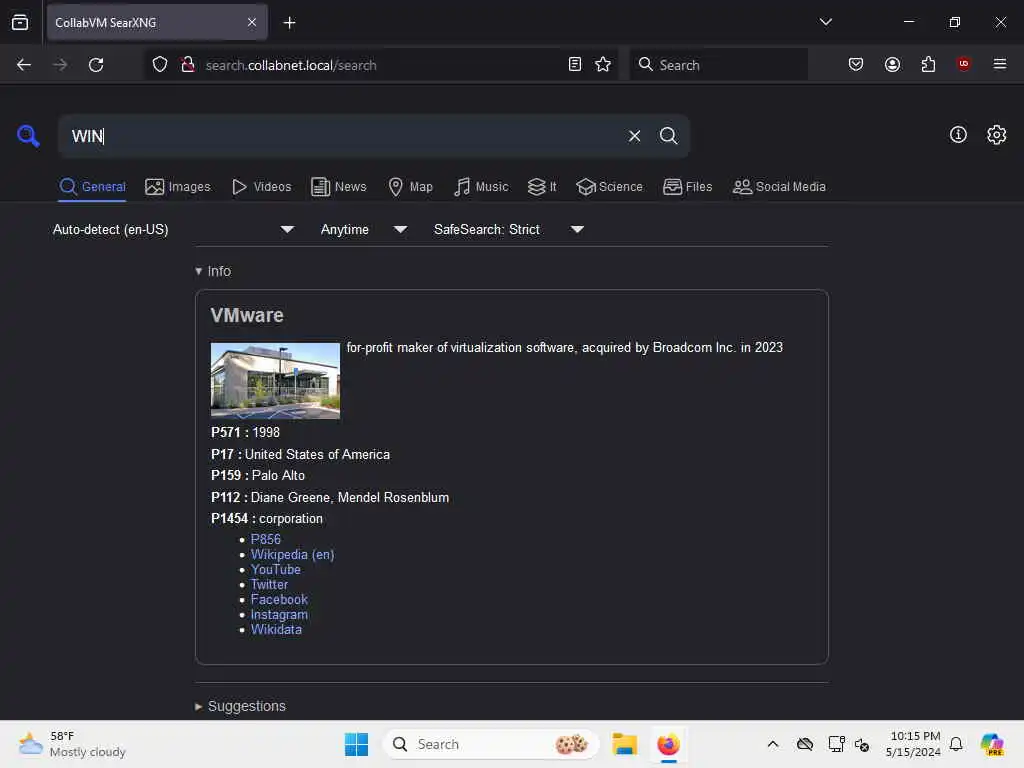Open Firefox application menu
This screenshot has height=768, width=1024.
(999, 64)
